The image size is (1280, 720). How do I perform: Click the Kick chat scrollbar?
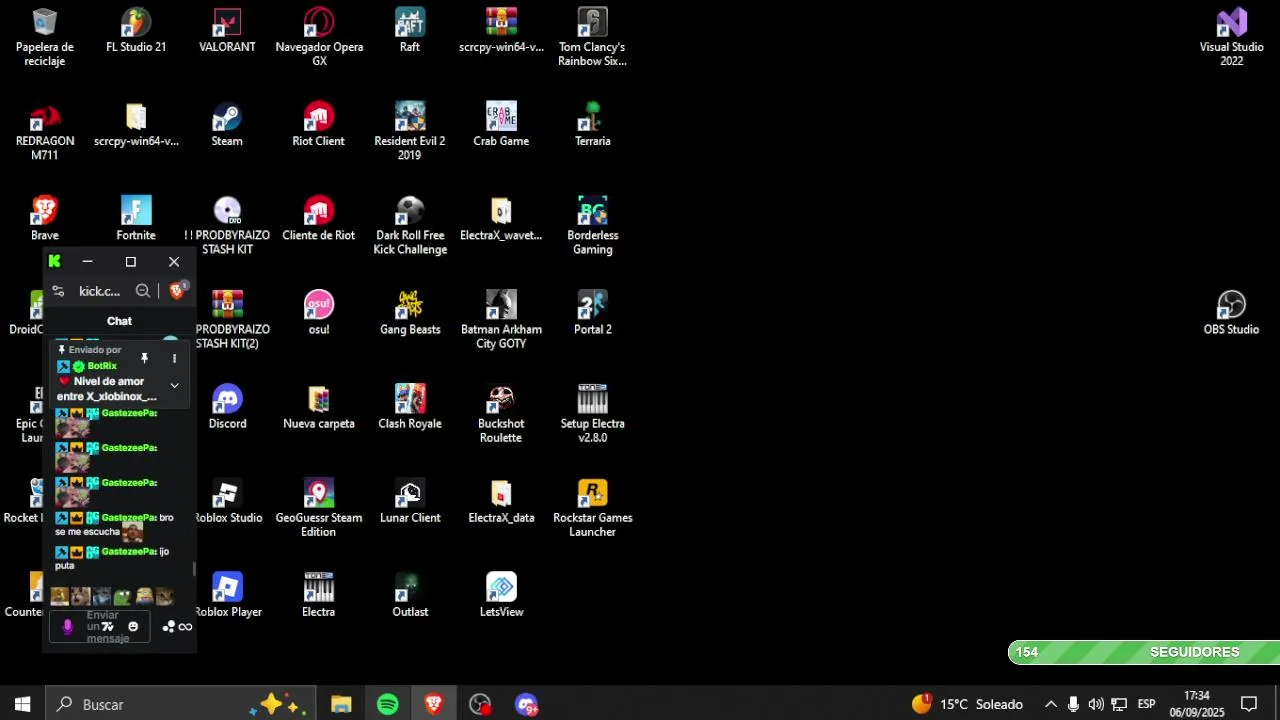193,568
